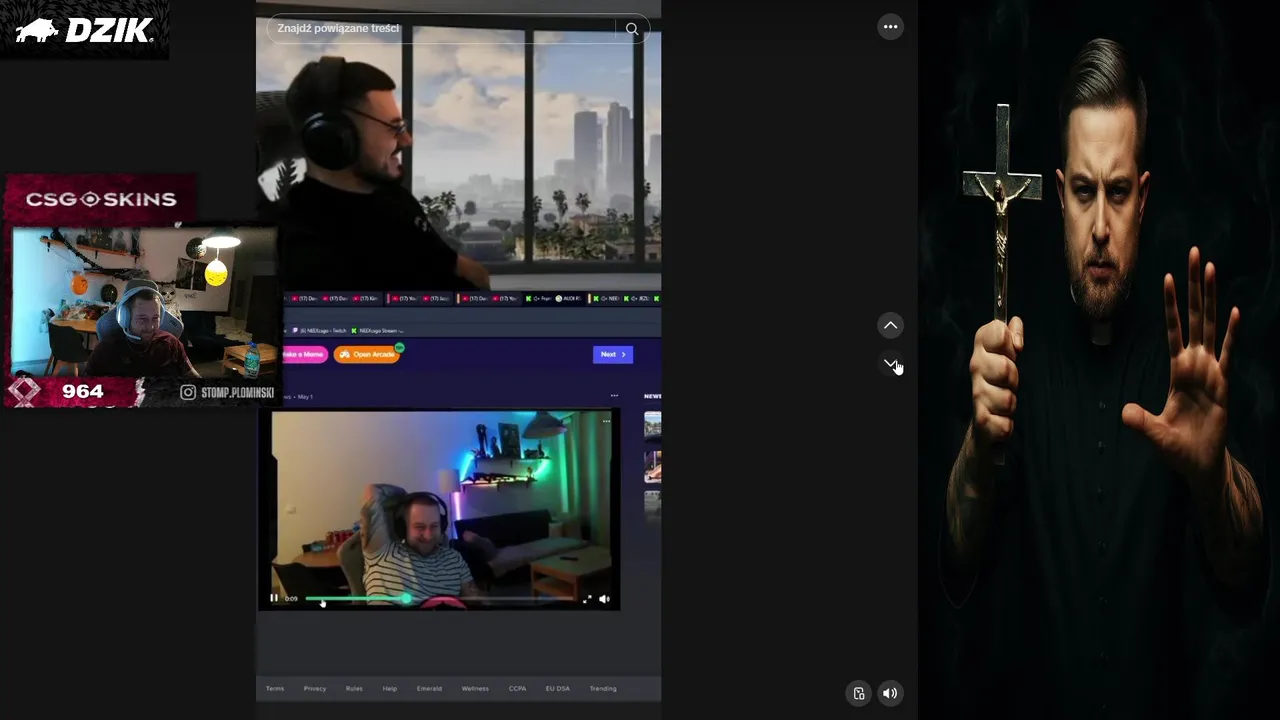Viewport: 1280px width, 720px height.
Task: Open the EU DSA footer link
Action: click(557, 688)
